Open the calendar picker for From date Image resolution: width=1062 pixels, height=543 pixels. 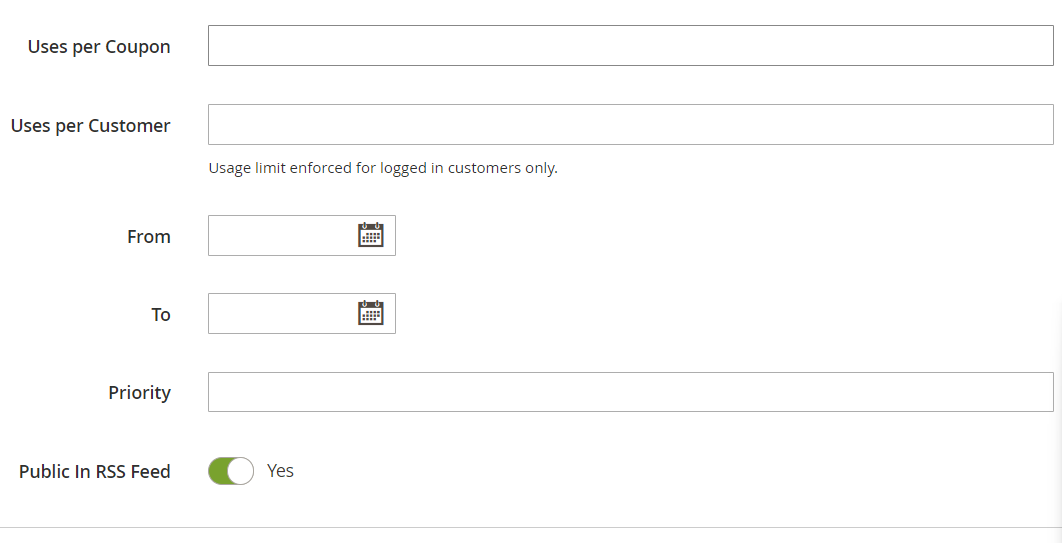(x=370, y=235)
